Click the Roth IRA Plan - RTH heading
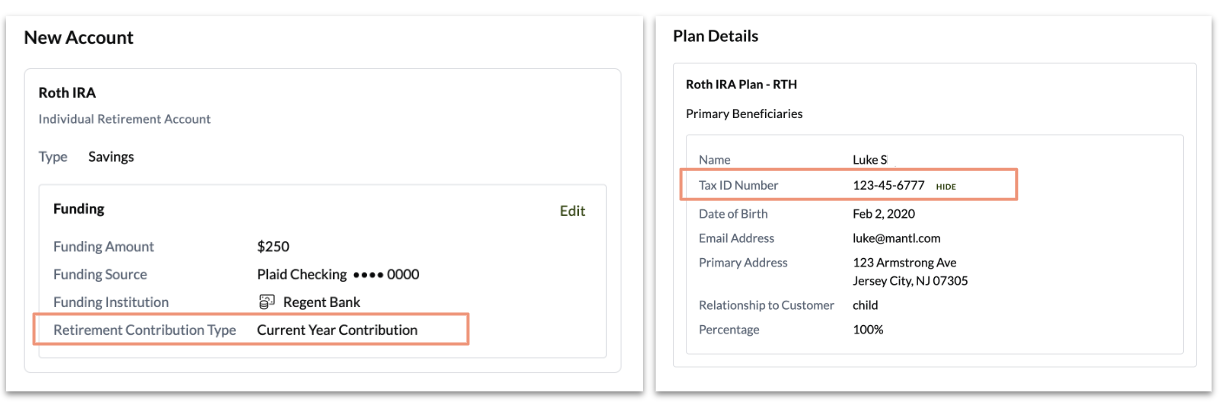This screenshot has width=1223, height=404. pyautogui.click(x=741, y=85)
